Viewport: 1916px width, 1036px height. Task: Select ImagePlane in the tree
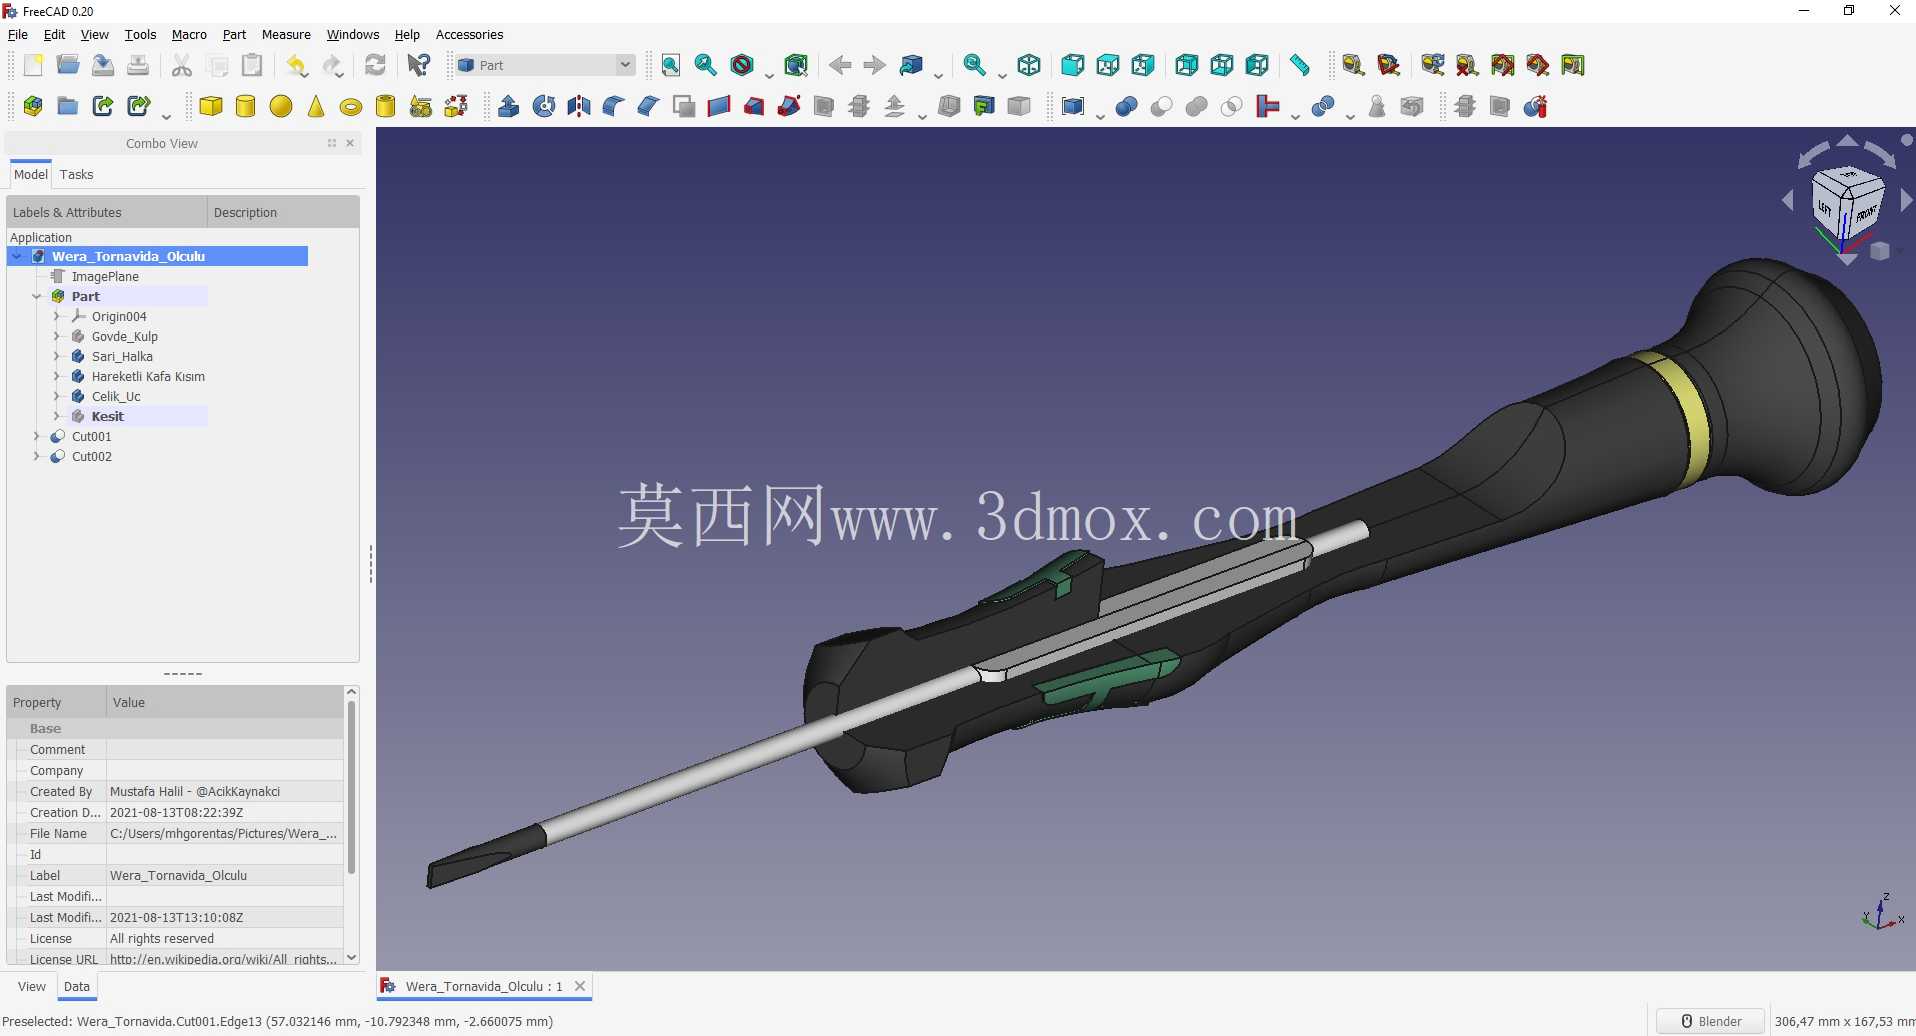[105, 276]
